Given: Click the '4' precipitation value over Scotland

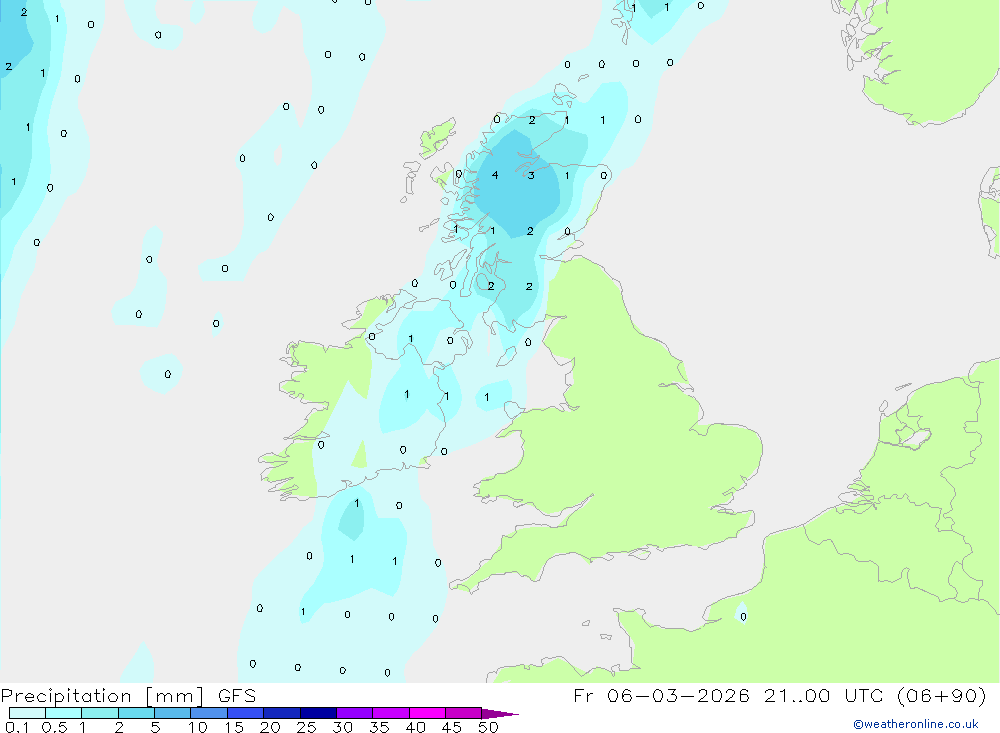Looking at the screenshot, I should pos(495,175).
